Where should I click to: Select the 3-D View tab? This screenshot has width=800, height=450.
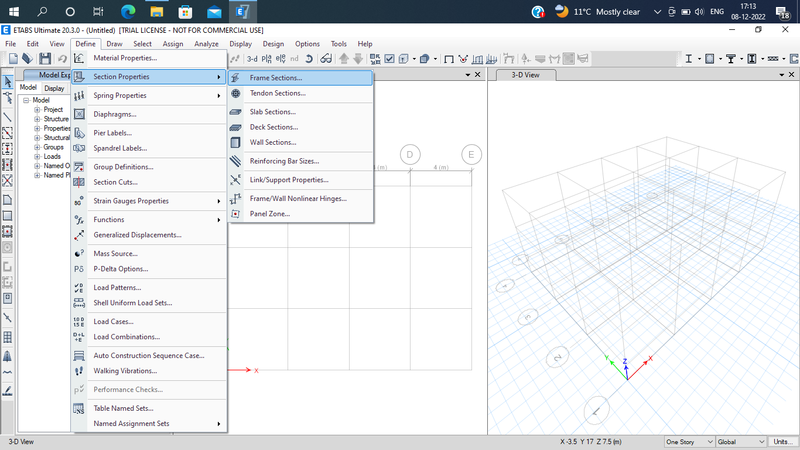[x=525, y=75]
